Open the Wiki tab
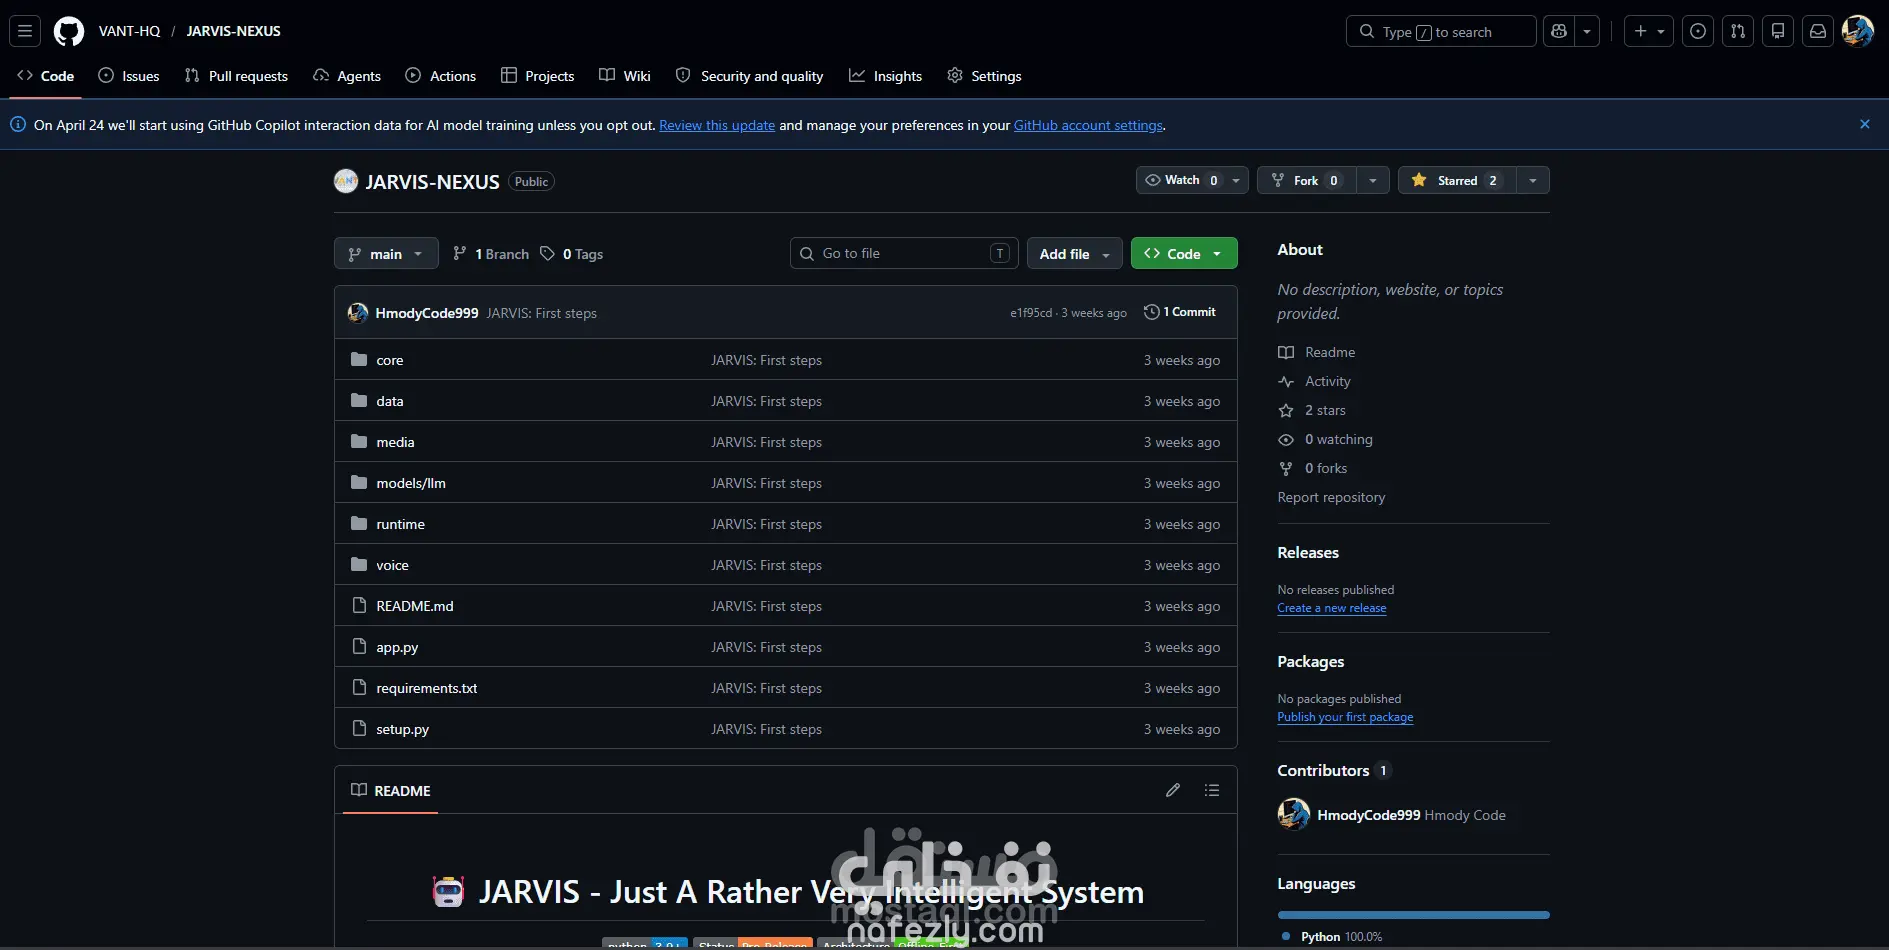 click(625, 76)
